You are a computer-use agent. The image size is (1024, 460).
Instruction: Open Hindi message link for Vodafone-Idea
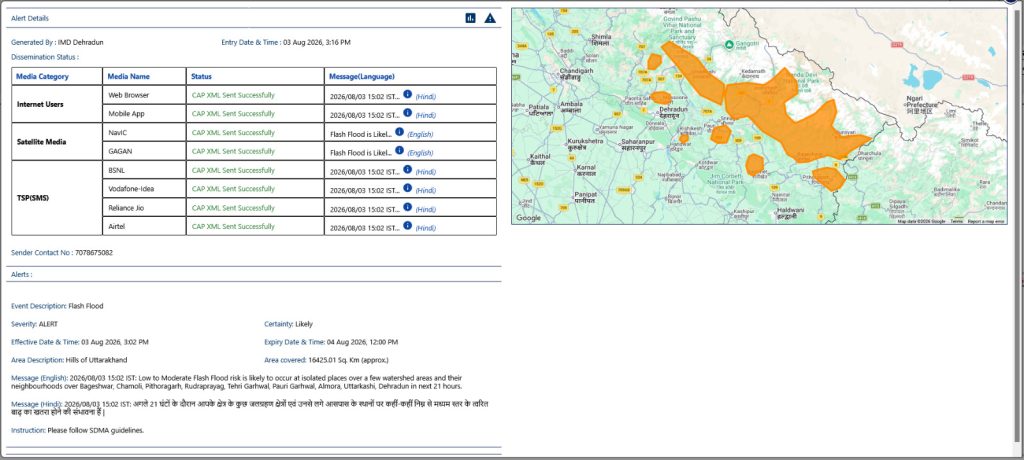click(x=426, y=191)
